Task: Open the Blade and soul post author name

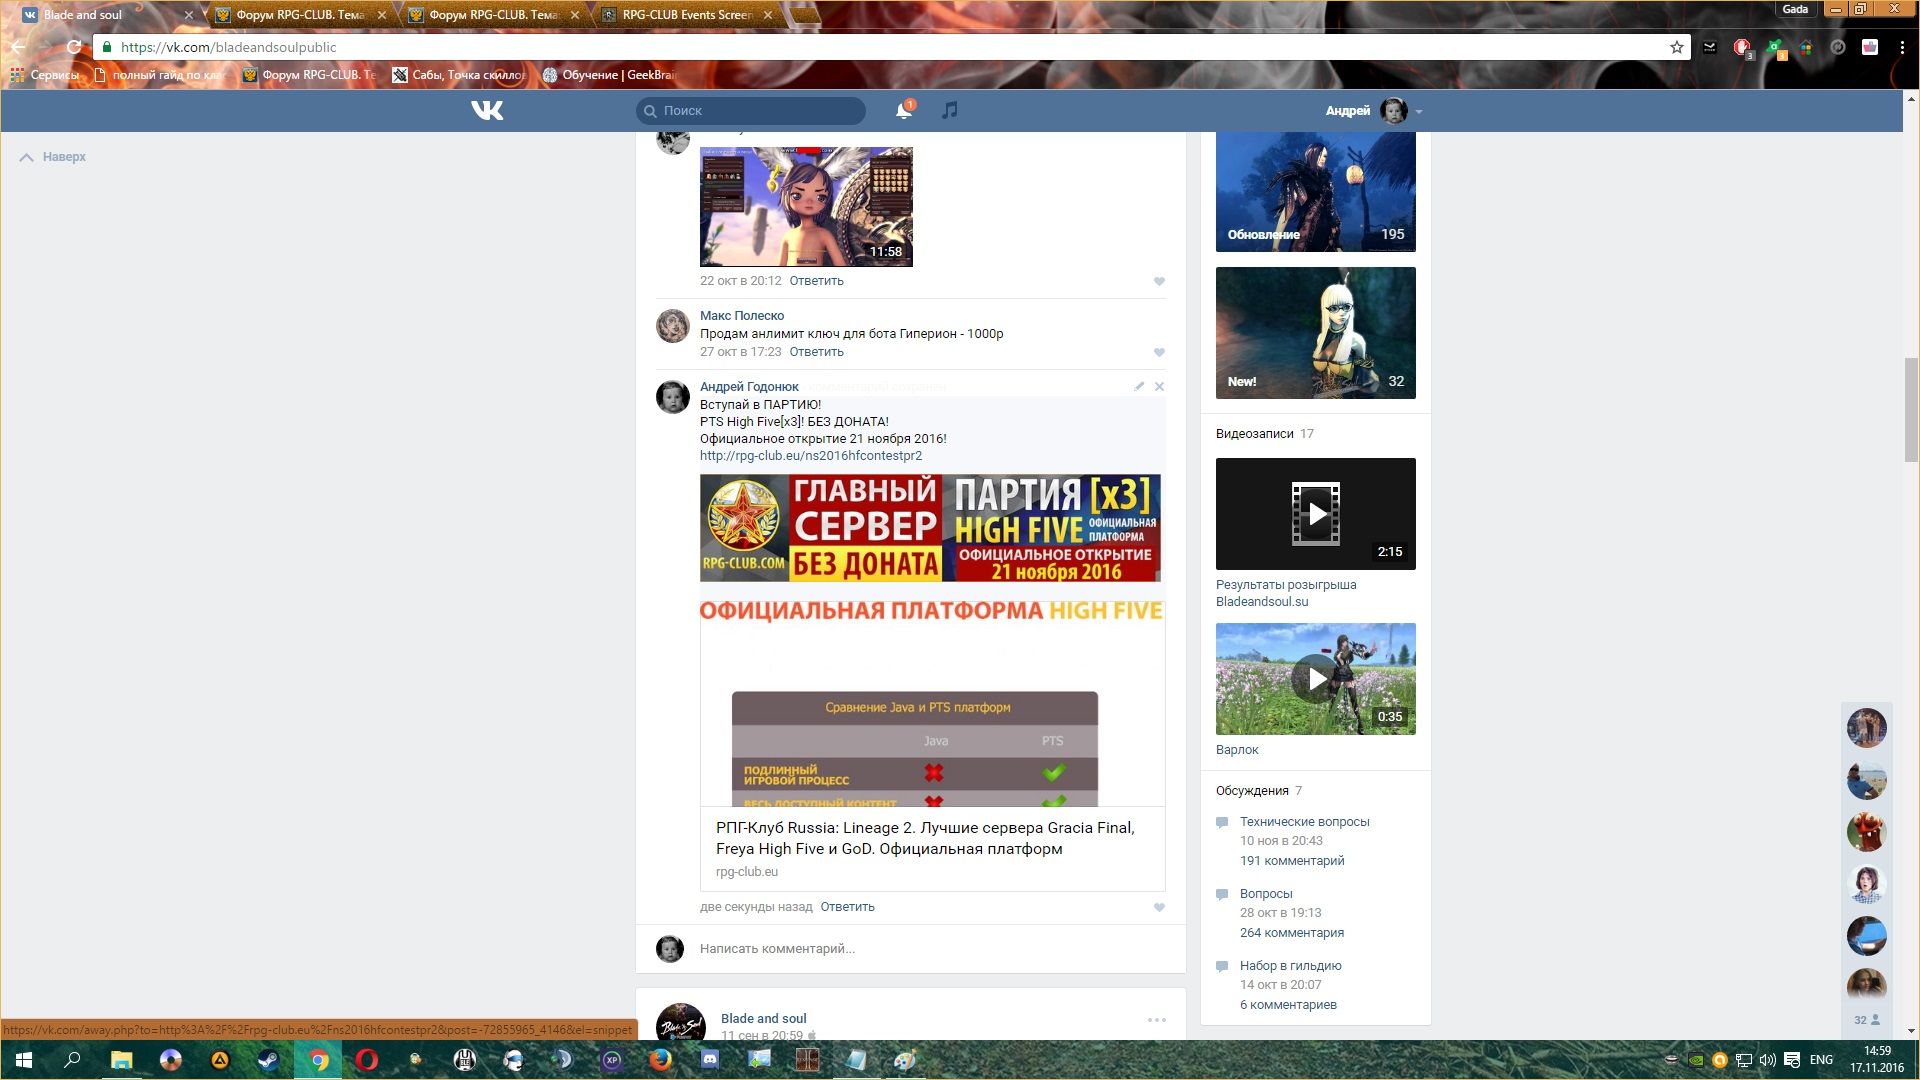Action: (763, 1018)
